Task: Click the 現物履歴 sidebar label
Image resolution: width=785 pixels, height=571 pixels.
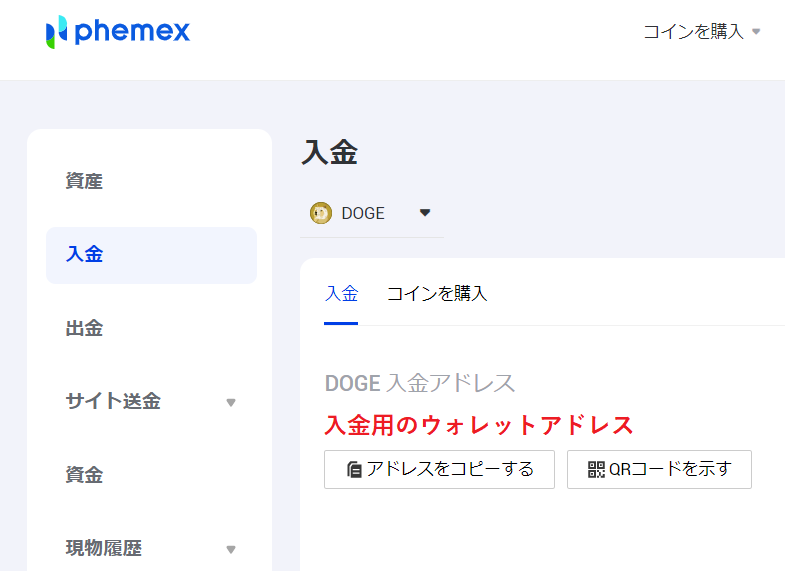Action: tap(104, 548)
